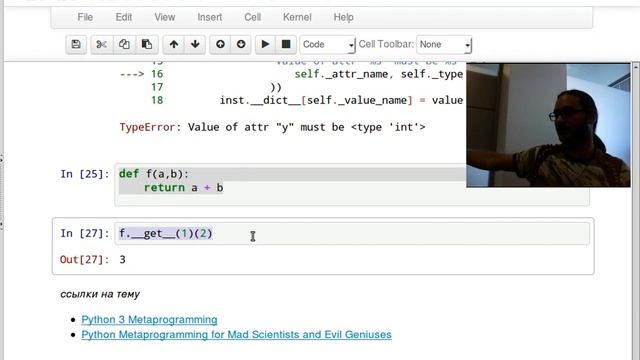640x360 pixels.
Task: Insert cell above with circled up arrow
Action: (x=220, y=44)
